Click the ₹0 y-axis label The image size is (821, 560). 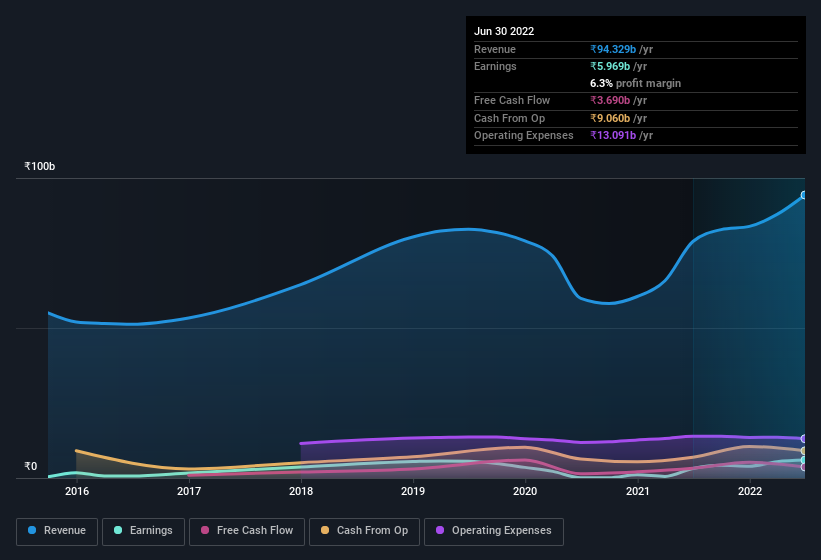click(30, 466)
